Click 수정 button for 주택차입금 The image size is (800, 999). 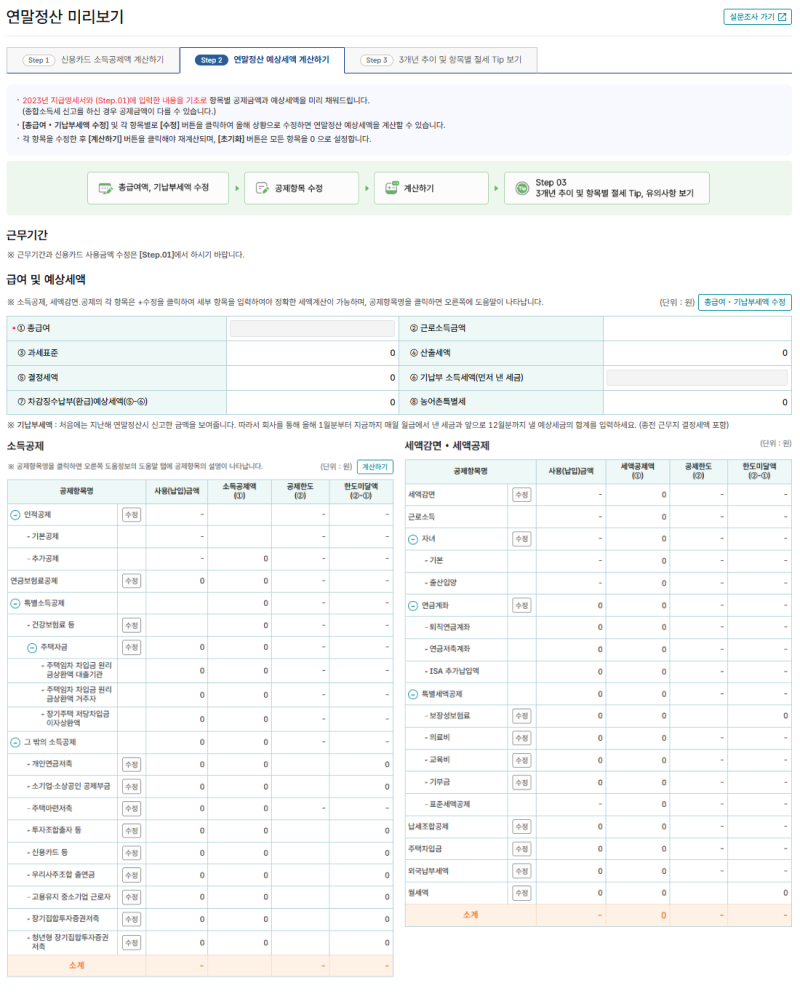(522, 849)
